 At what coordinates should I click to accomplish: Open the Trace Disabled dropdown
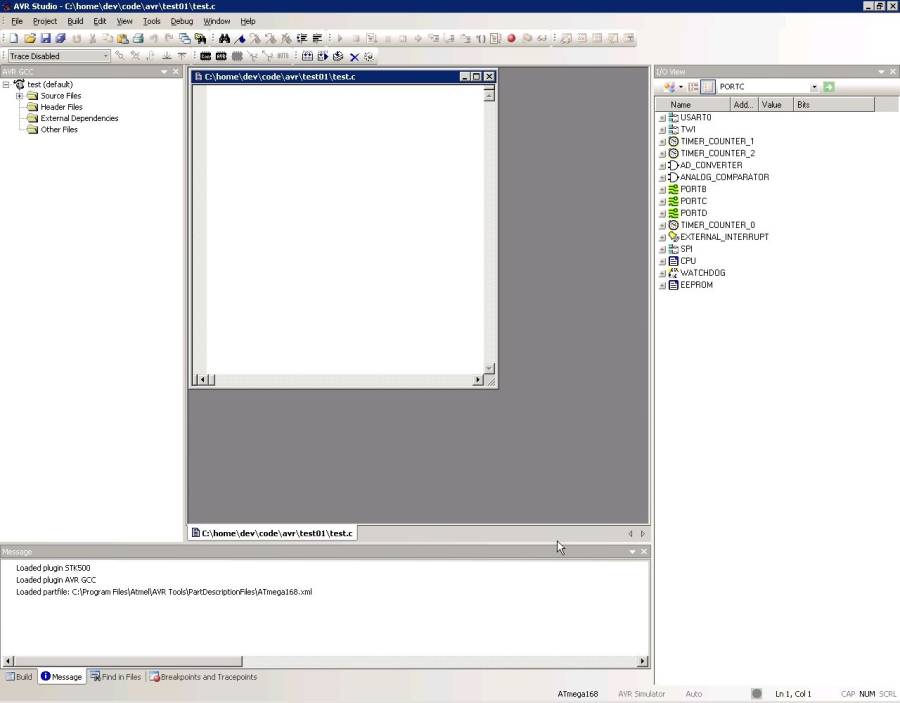(105, 56)
